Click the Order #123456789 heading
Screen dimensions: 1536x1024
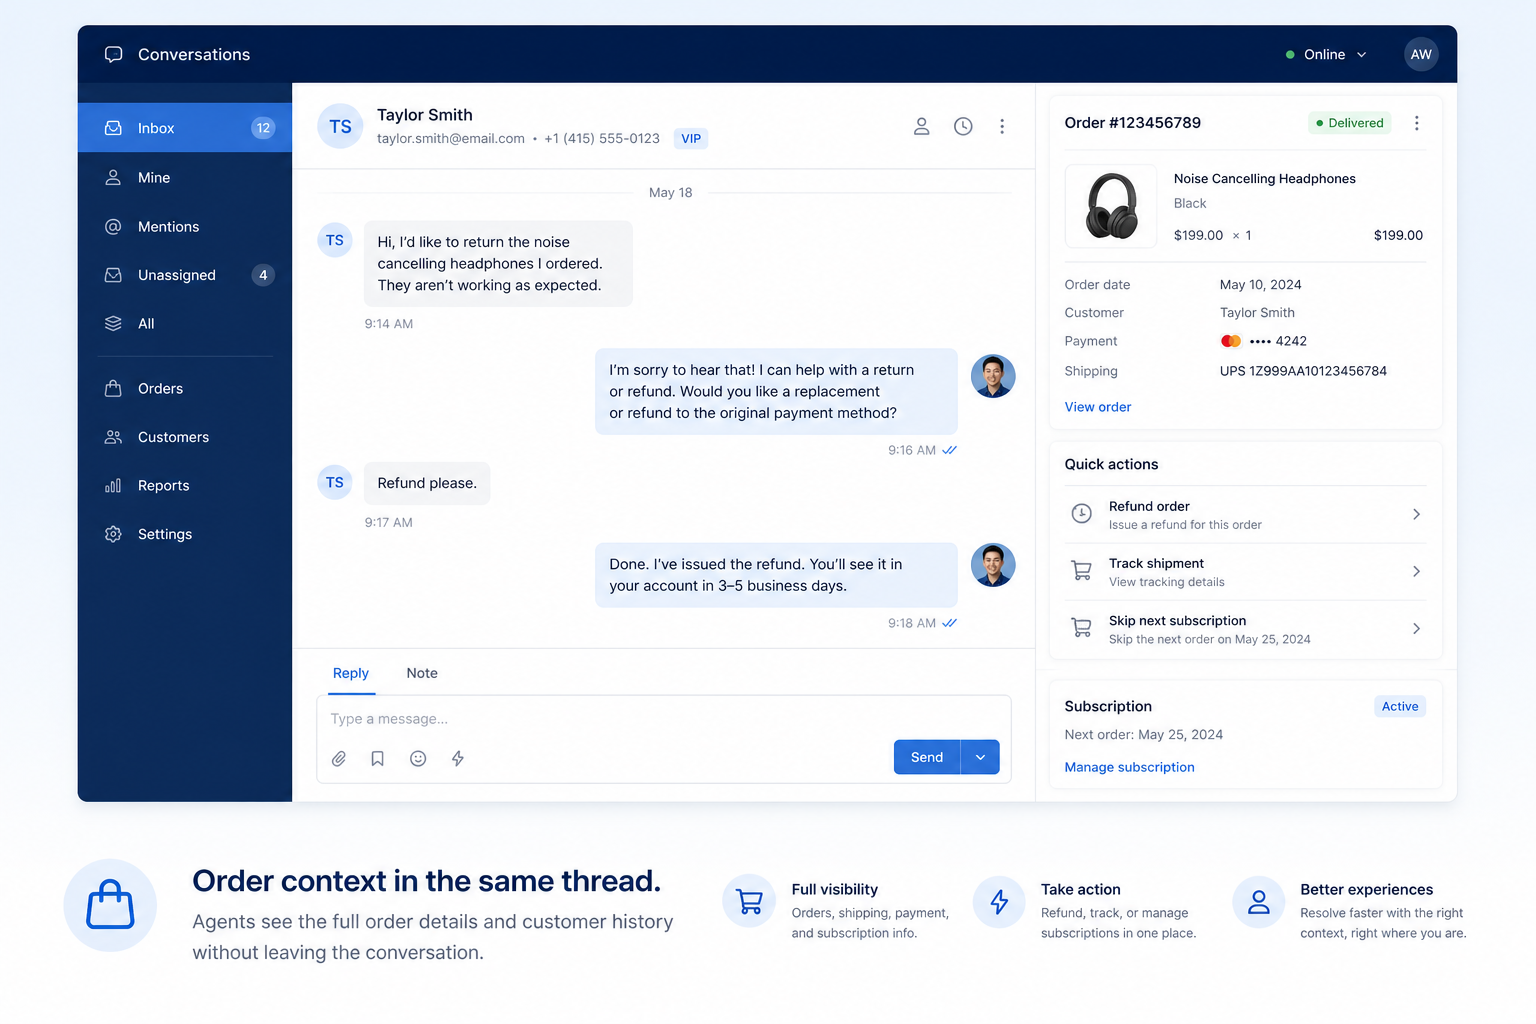1133,123
